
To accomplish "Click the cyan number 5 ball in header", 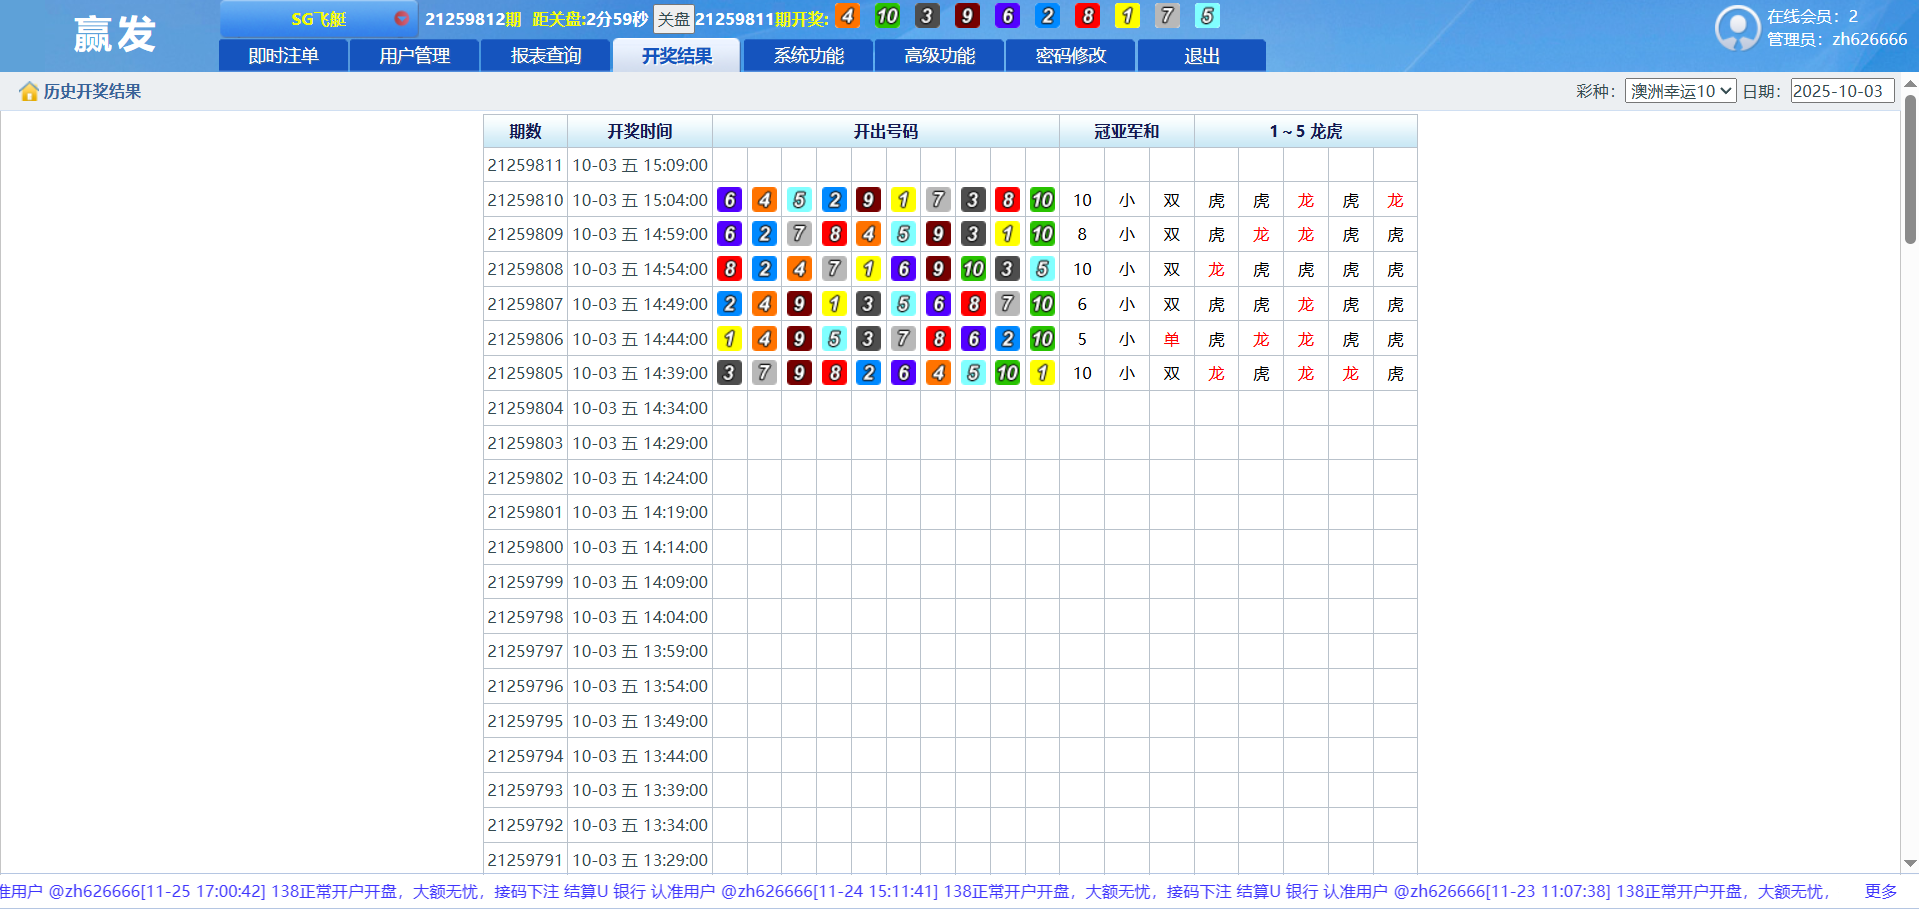I will [1207, 16].
